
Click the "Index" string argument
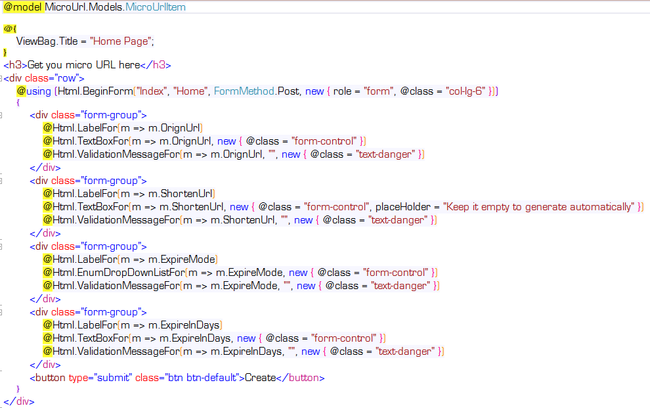tap(151, 91)
